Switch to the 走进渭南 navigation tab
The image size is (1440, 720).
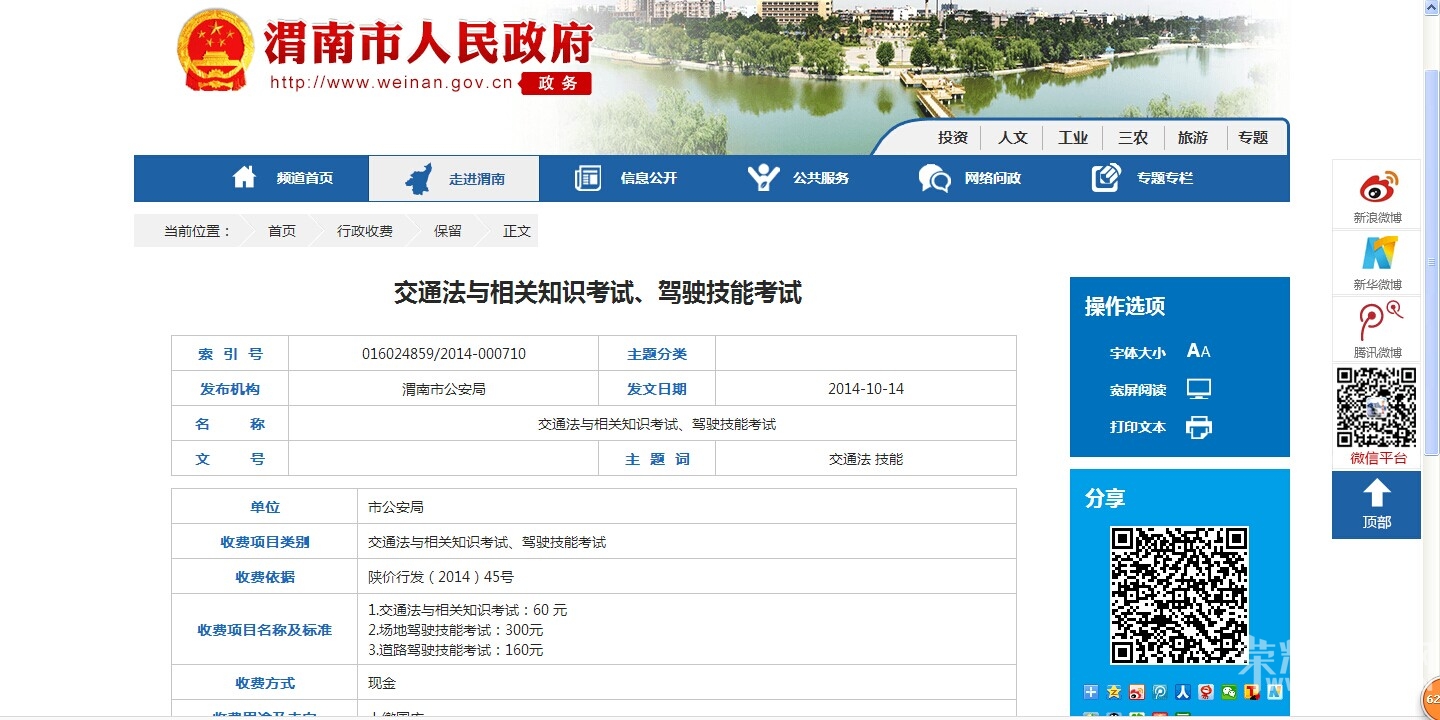tap(455, 178)
